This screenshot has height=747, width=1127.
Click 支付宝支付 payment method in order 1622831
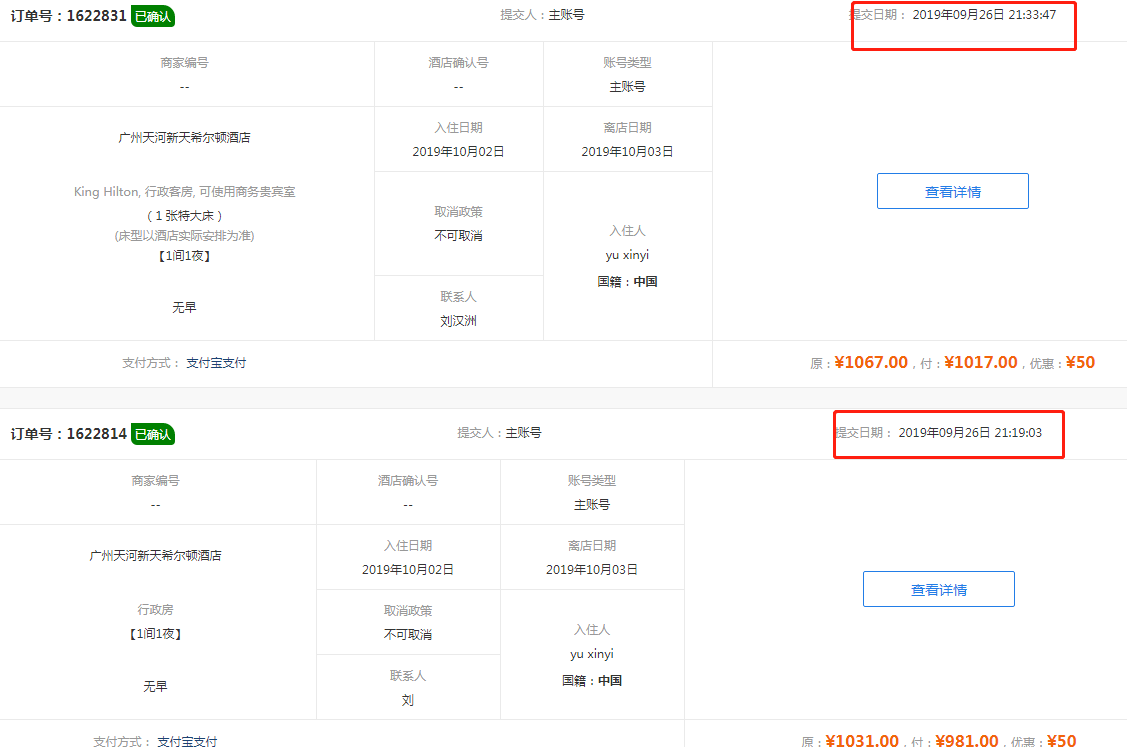coord(216,363)
